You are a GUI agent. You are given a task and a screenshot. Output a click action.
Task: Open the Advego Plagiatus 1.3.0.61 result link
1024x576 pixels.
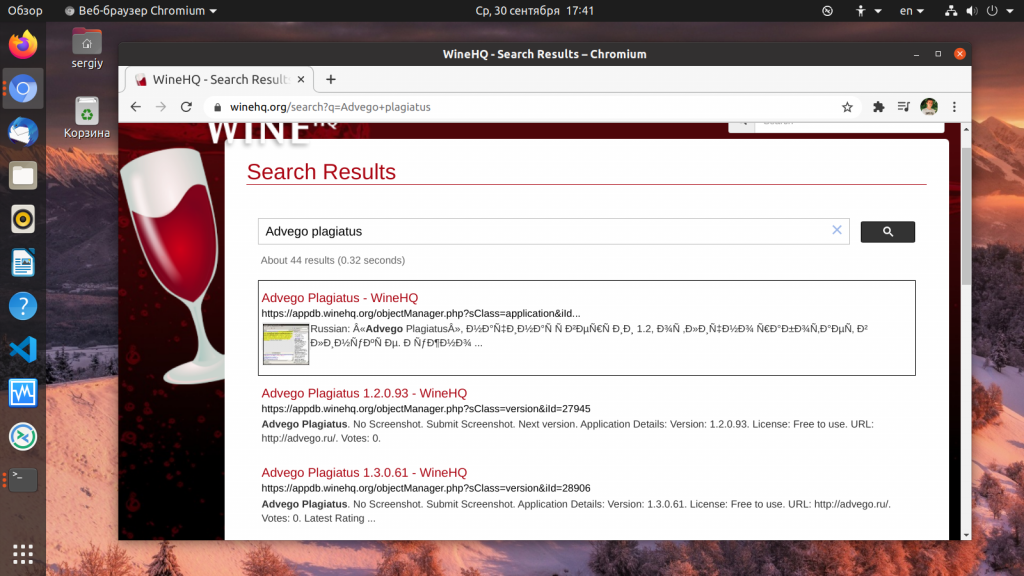click(x=364, y=472)
